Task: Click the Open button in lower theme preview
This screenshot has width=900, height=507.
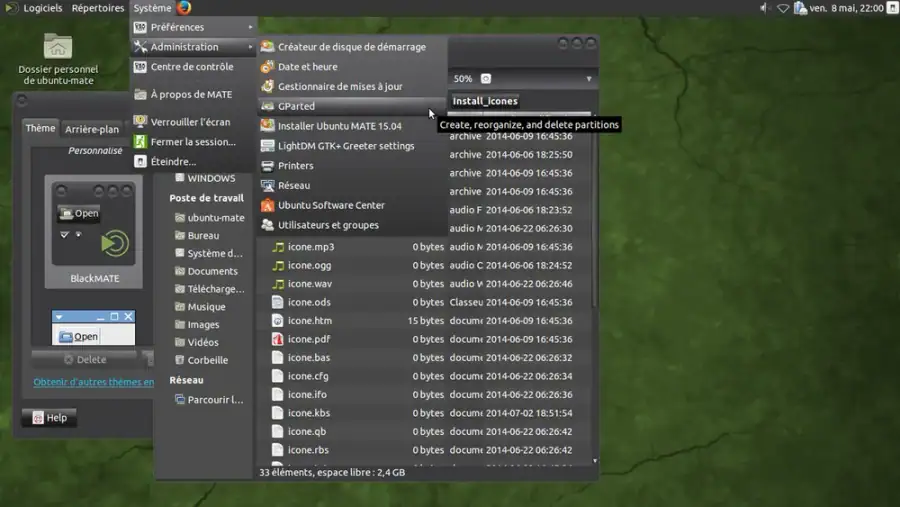Action: click(x=79, y=336)
